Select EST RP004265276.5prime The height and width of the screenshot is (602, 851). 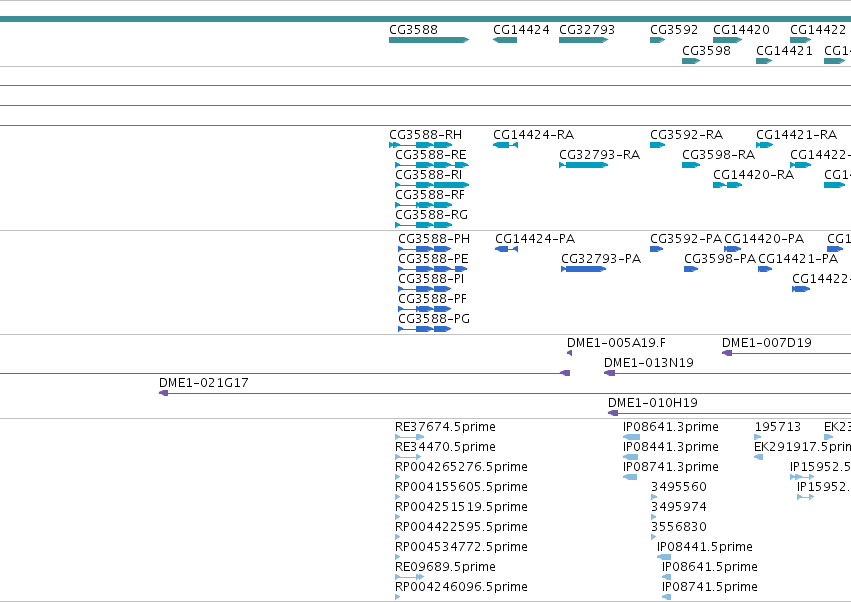coord(398,477)
